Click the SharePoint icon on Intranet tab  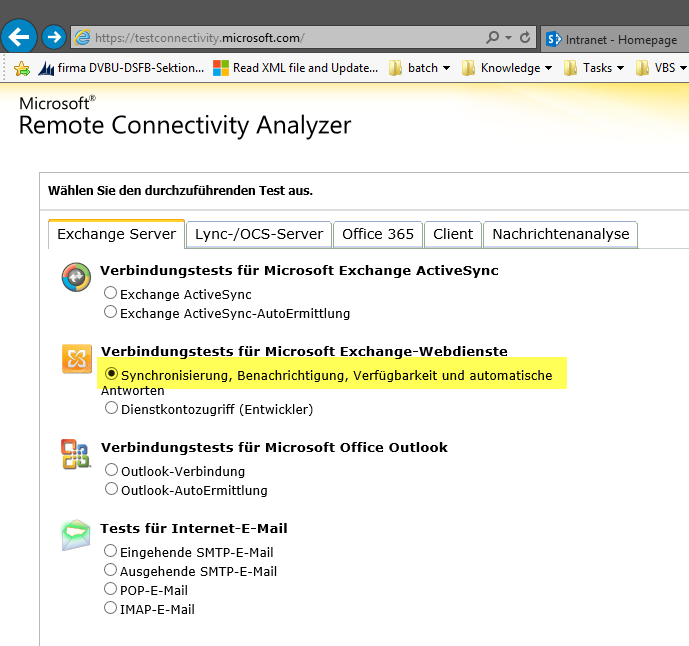coord(554,40)
